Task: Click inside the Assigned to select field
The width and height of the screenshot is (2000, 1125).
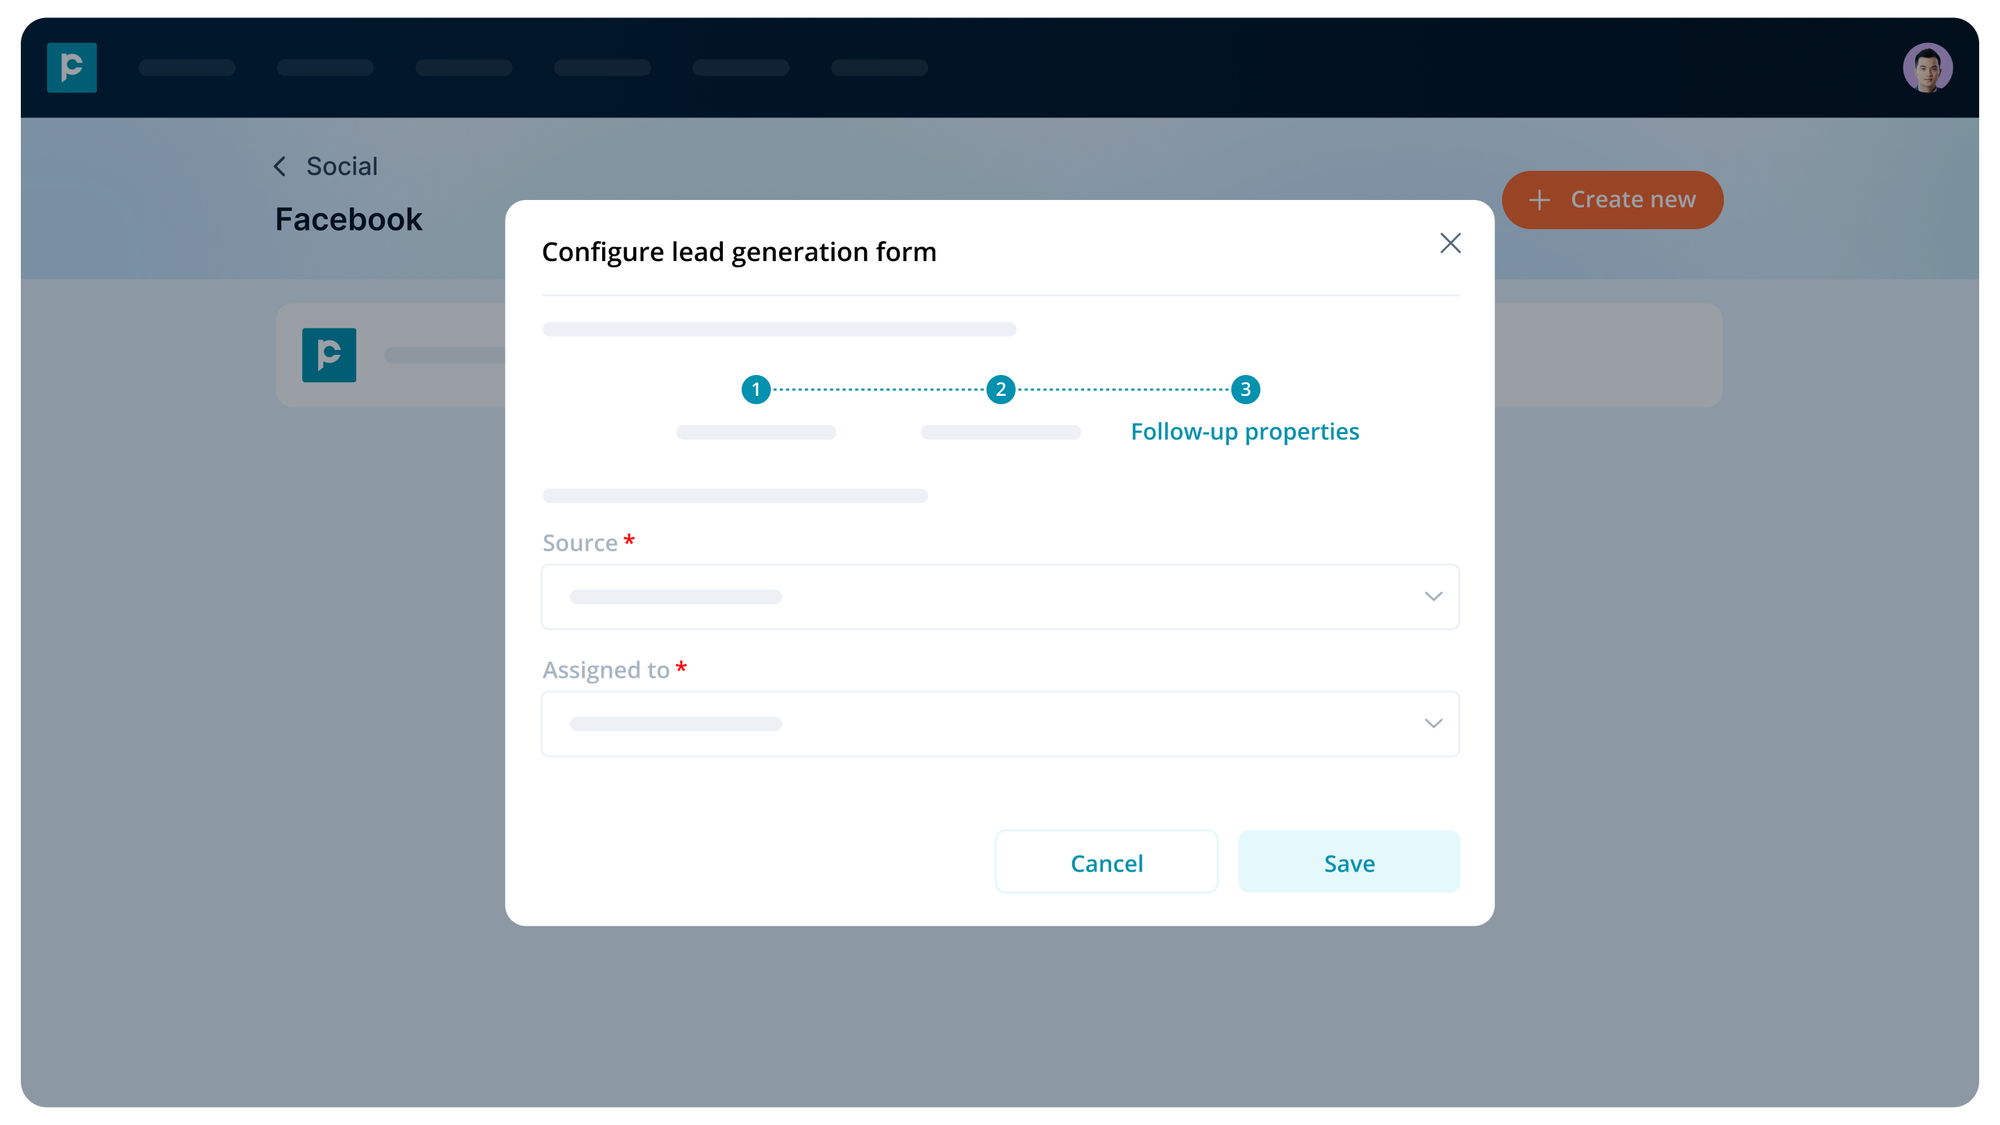Action: [x=980, y=724]
